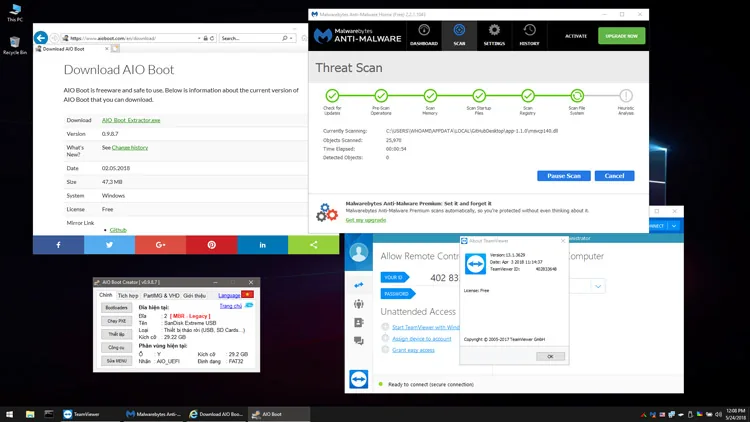Switch to Tích hợp tab in AIO Boot
The width and height of the screenshot is (750, 422).
(x=128, y=296)
